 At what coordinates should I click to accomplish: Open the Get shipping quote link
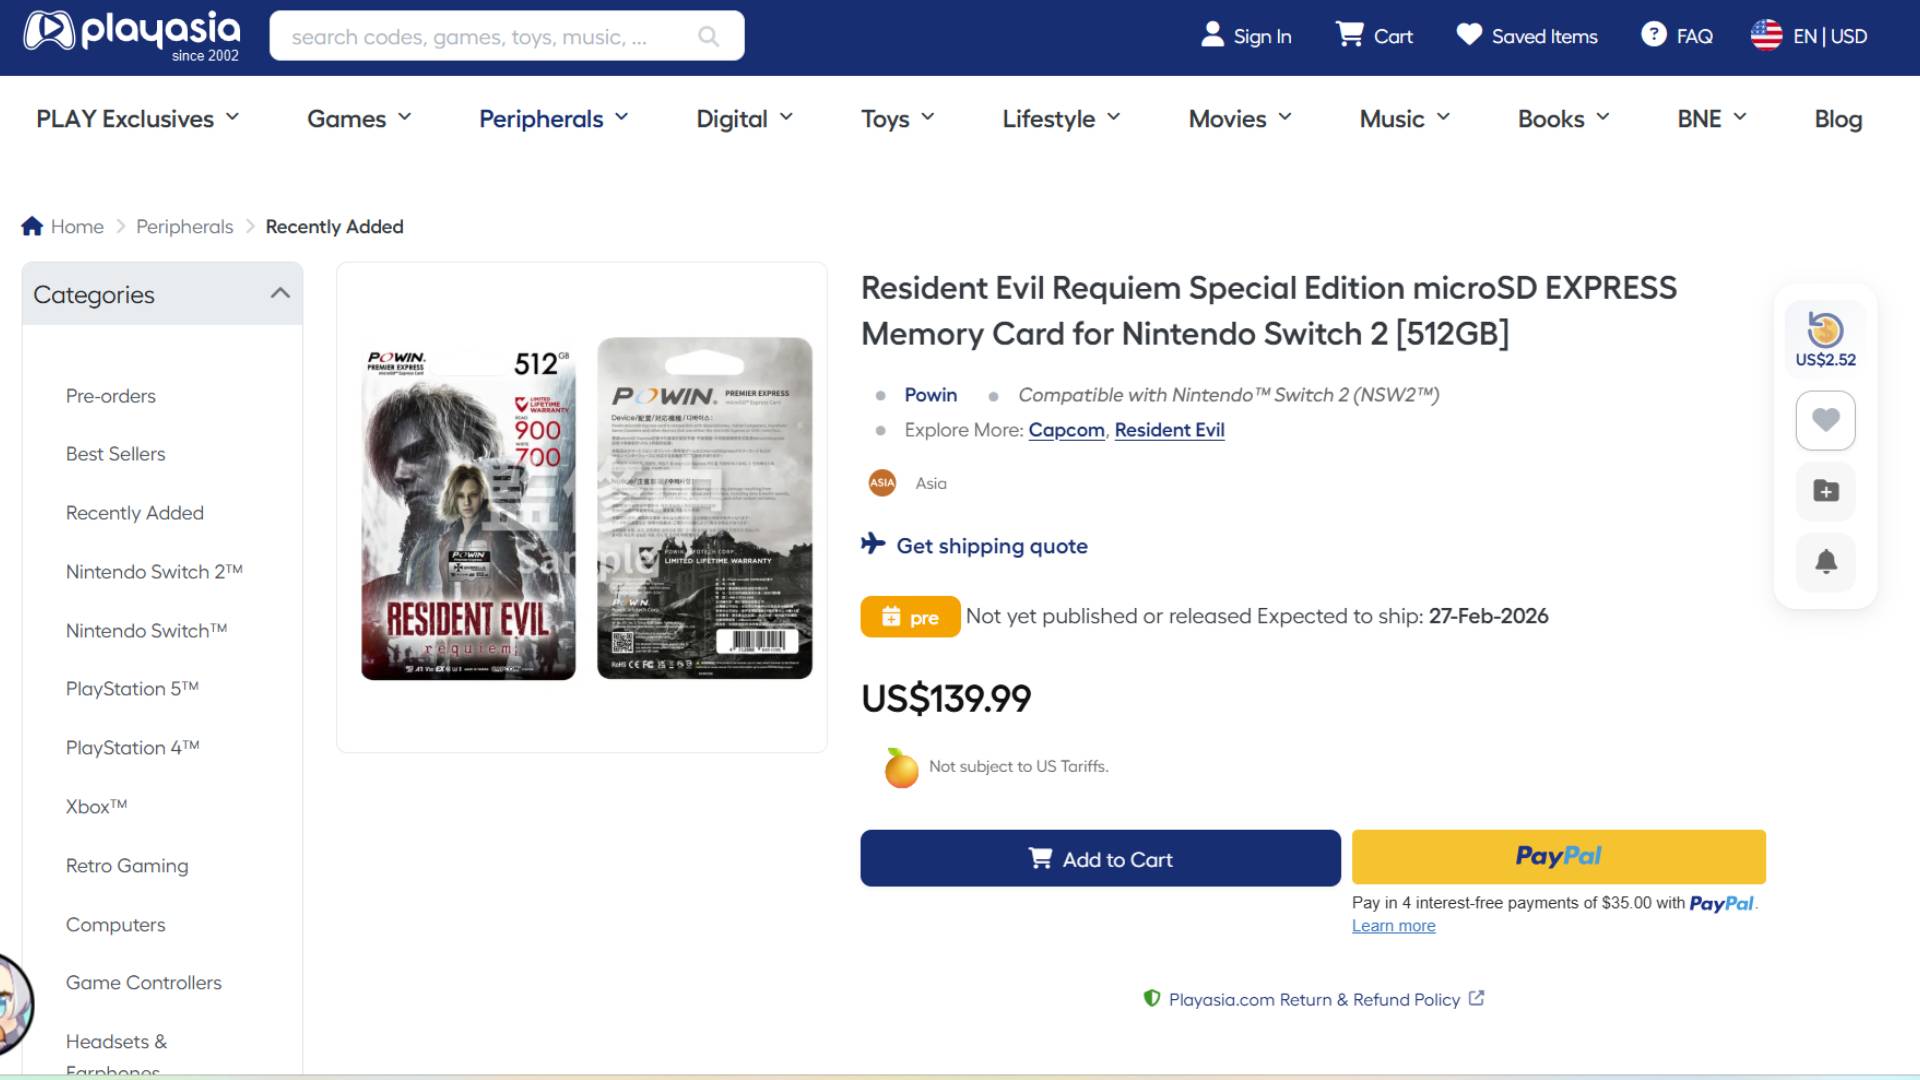click(991, 546)
